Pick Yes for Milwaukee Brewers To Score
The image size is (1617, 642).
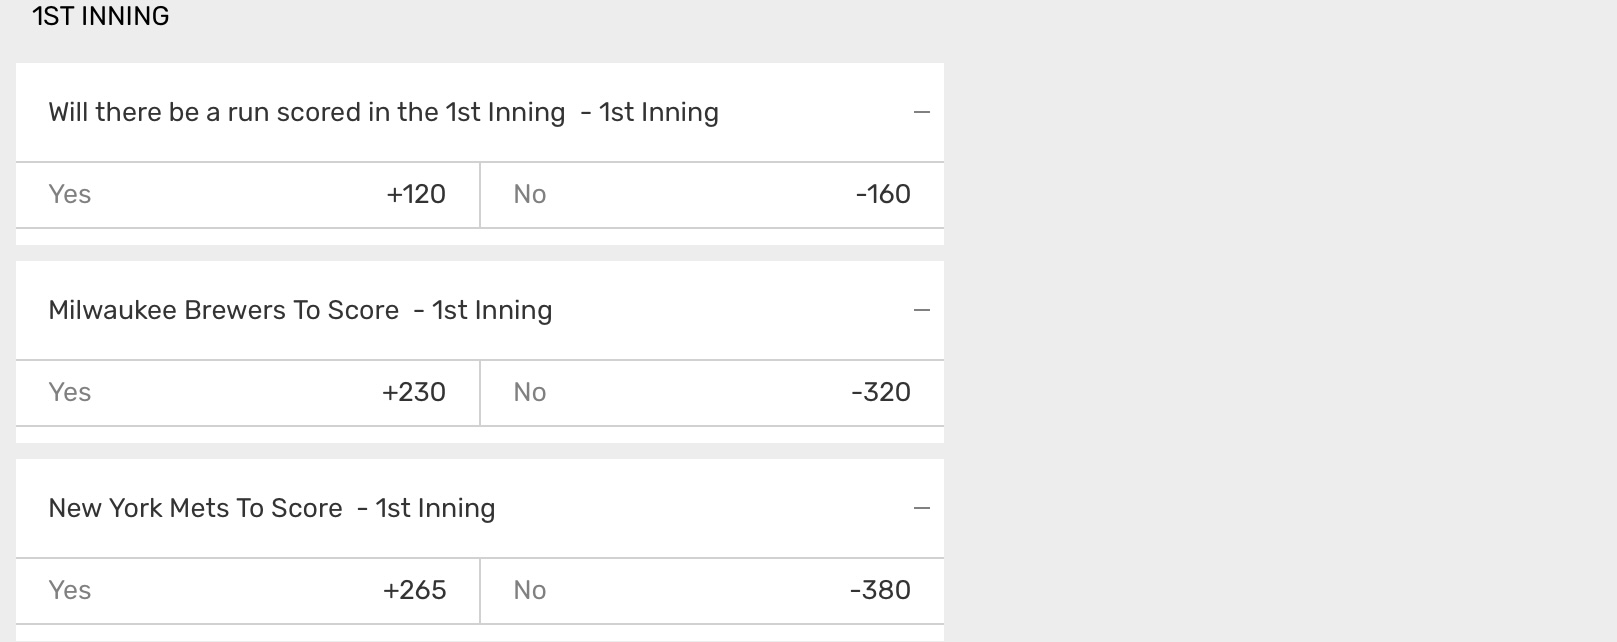[x=247, y=392]
